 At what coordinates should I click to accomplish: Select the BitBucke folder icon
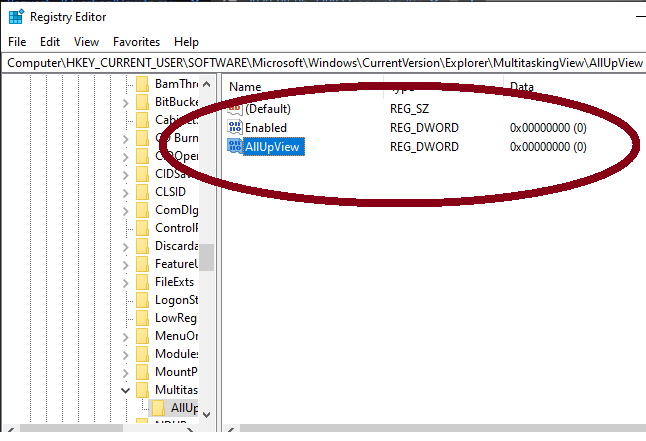143,102
